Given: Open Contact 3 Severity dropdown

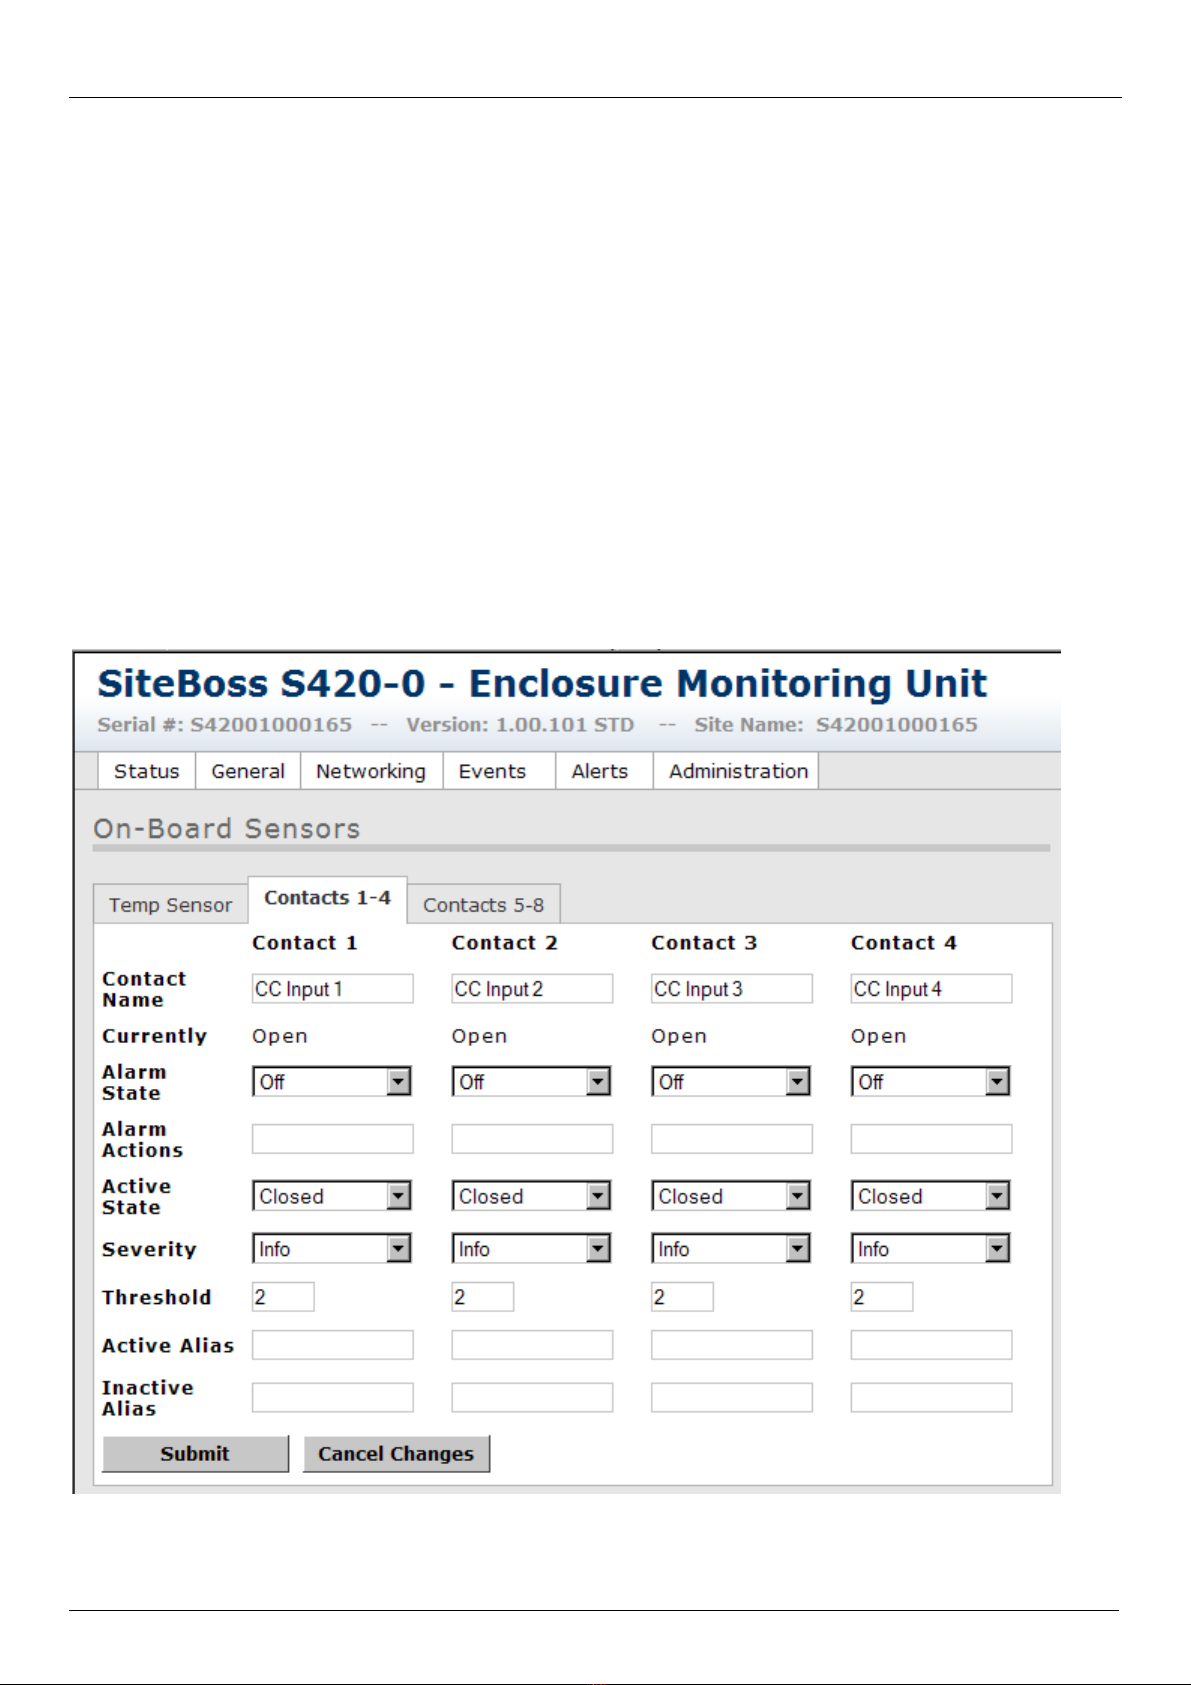Looking at the screenshot, I should (731, 1249).
